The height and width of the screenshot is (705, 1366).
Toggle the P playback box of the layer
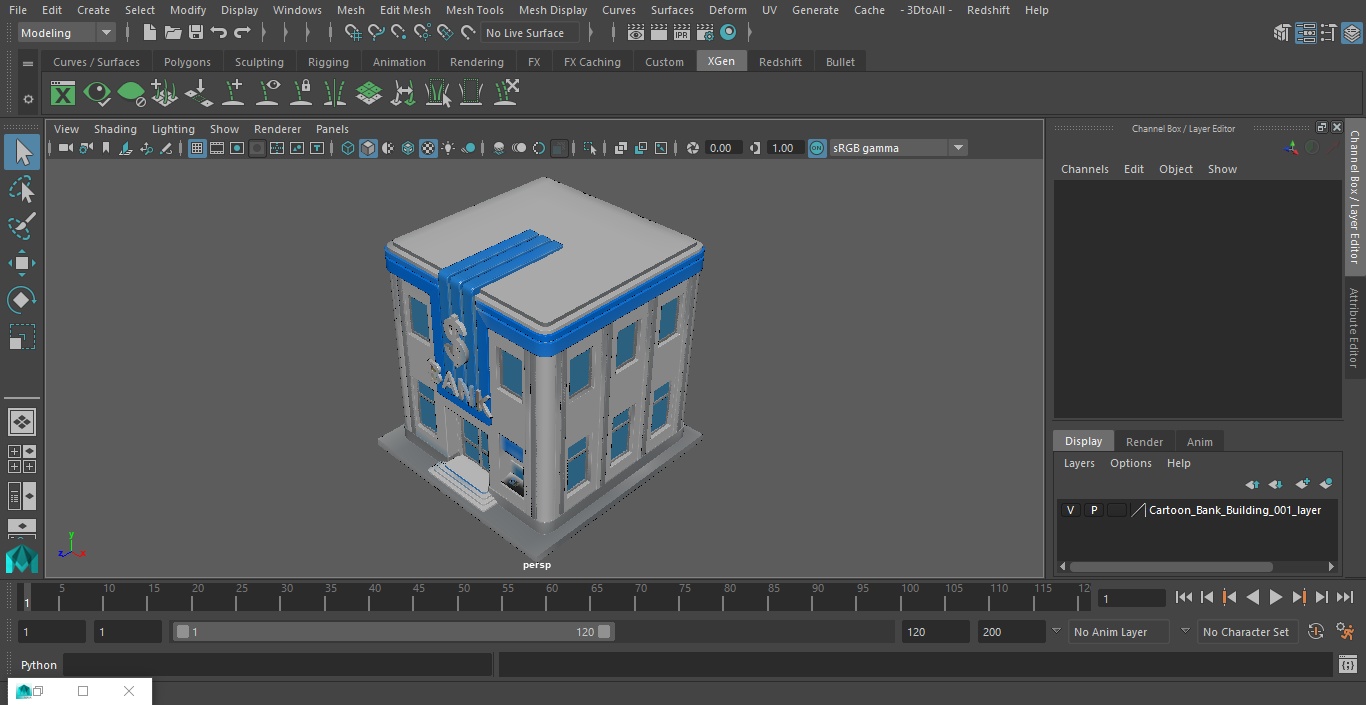pos(1093,510)
